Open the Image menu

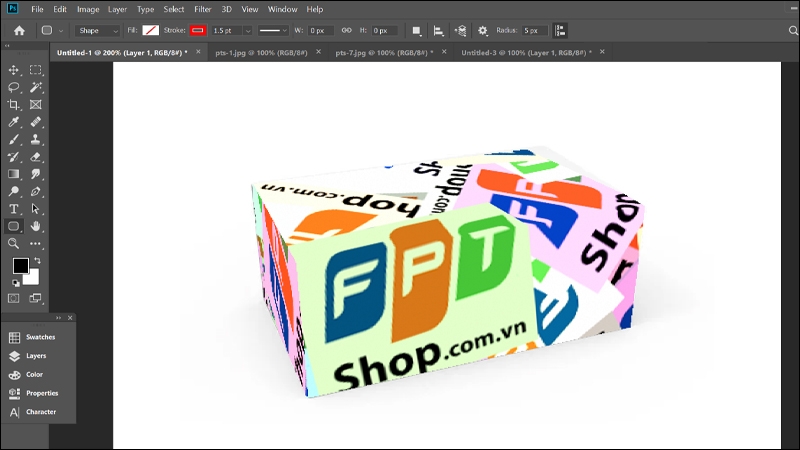[x=88, y=9]
